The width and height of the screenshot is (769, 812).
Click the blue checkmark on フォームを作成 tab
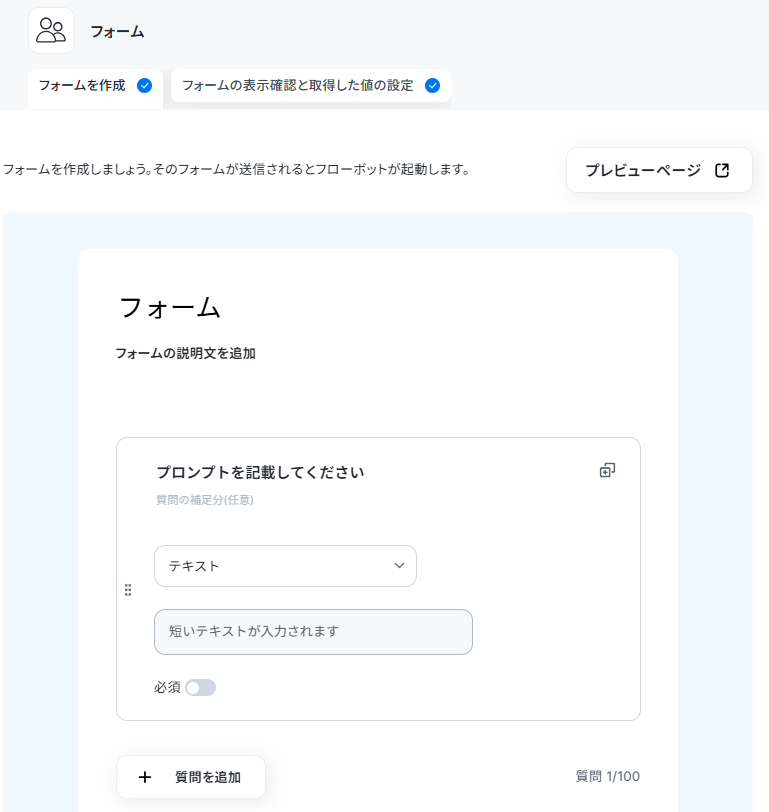pyautogui.click(x=144, y=85)
